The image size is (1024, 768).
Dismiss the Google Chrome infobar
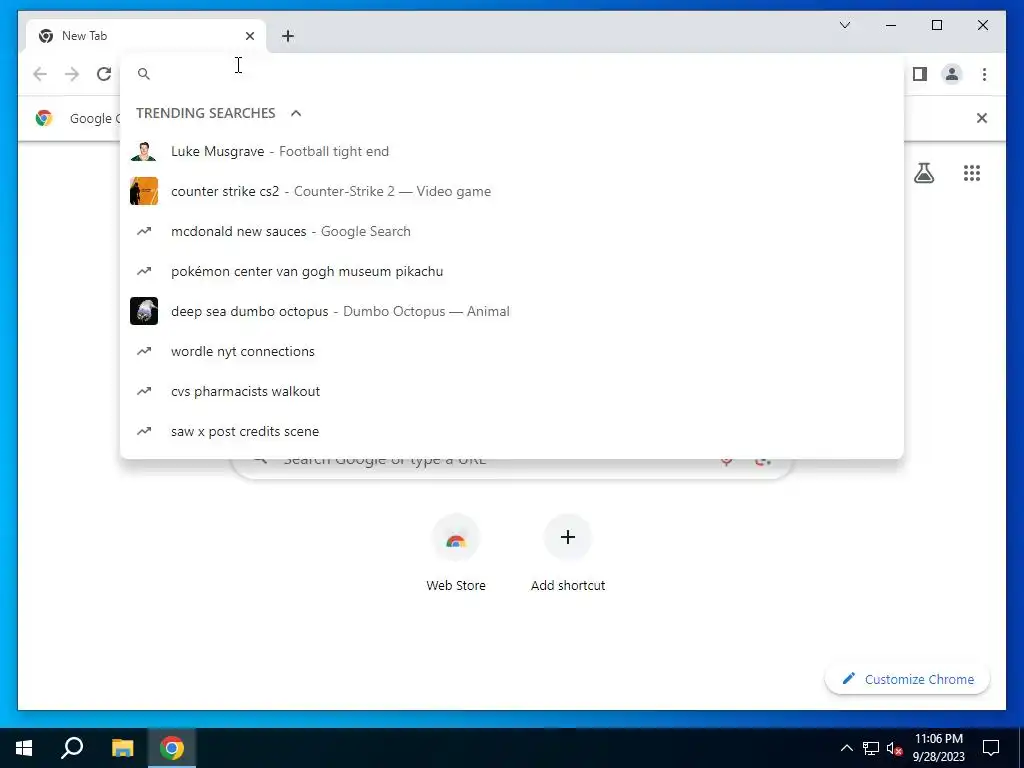(982, 118)
